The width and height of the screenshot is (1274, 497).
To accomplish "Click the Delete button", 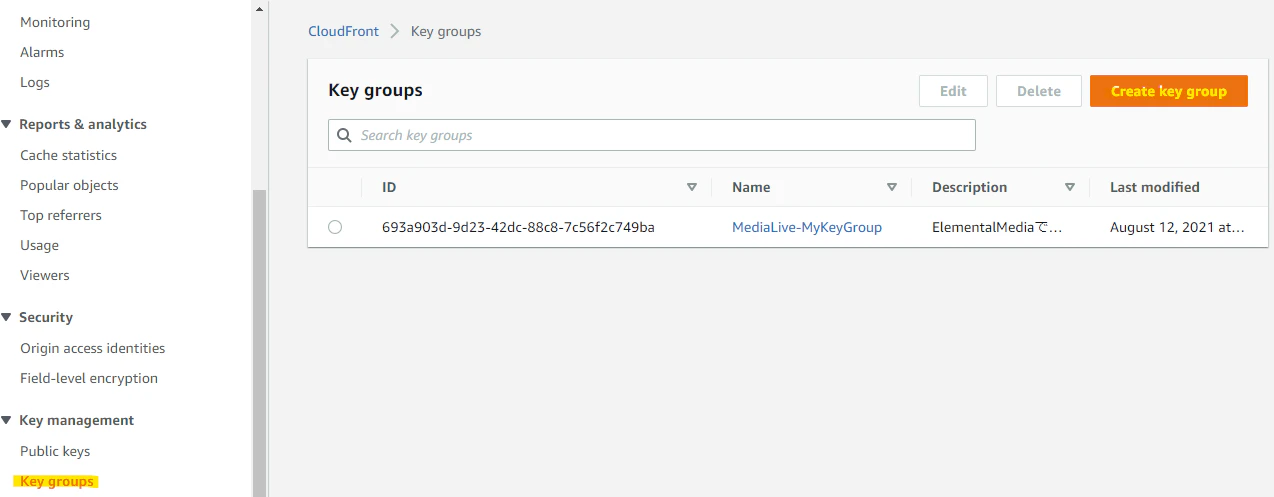I will [x=1039, y=91].
